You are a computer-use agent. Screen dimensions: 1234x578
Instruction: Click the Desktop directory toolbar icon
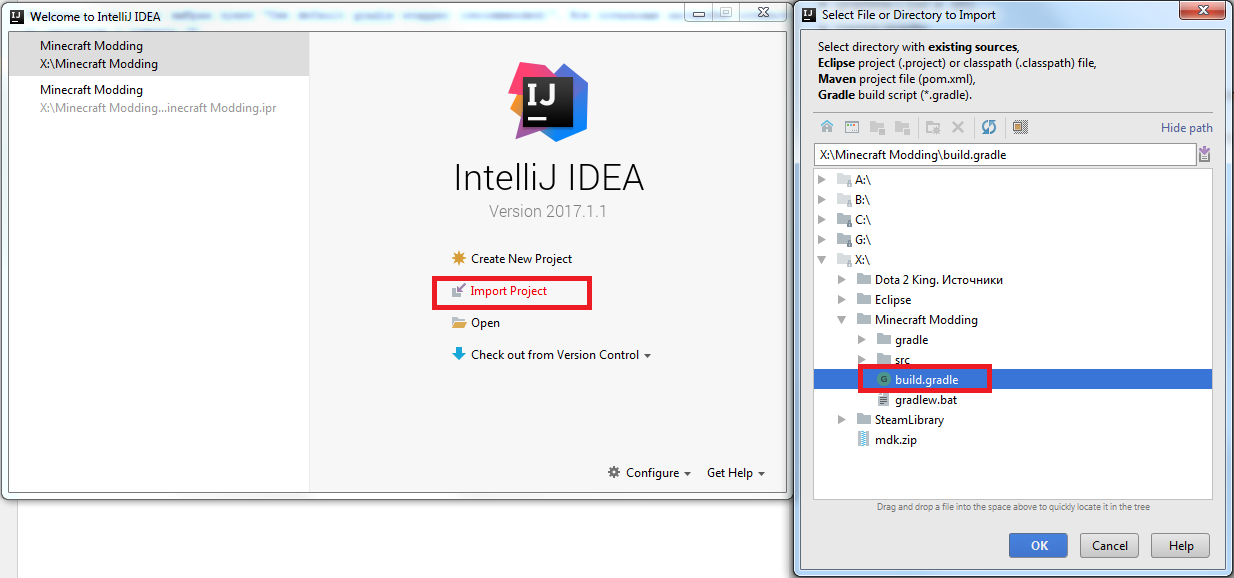(852, 127)
